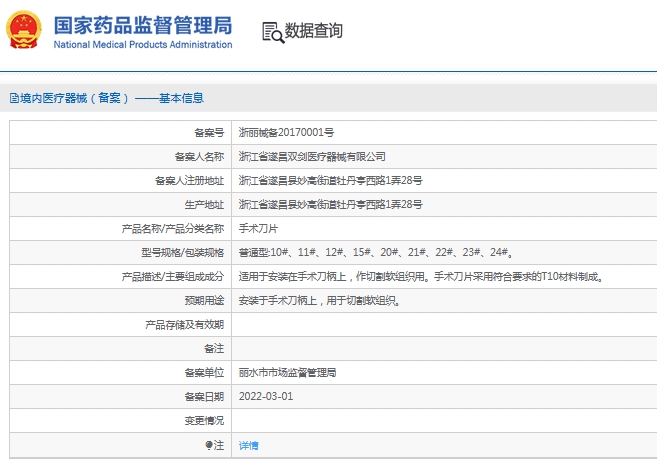Click intended use value 安装于手术刀柄上
657x463 pixels.
tap(319, 300)
